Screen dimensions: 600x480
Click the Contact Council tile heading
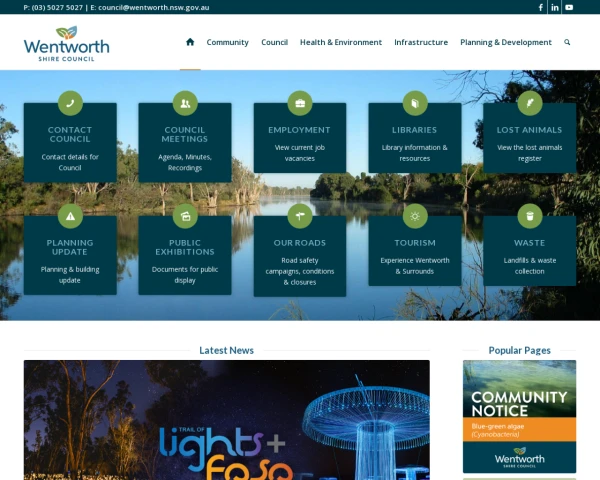(x=70, y=134)
